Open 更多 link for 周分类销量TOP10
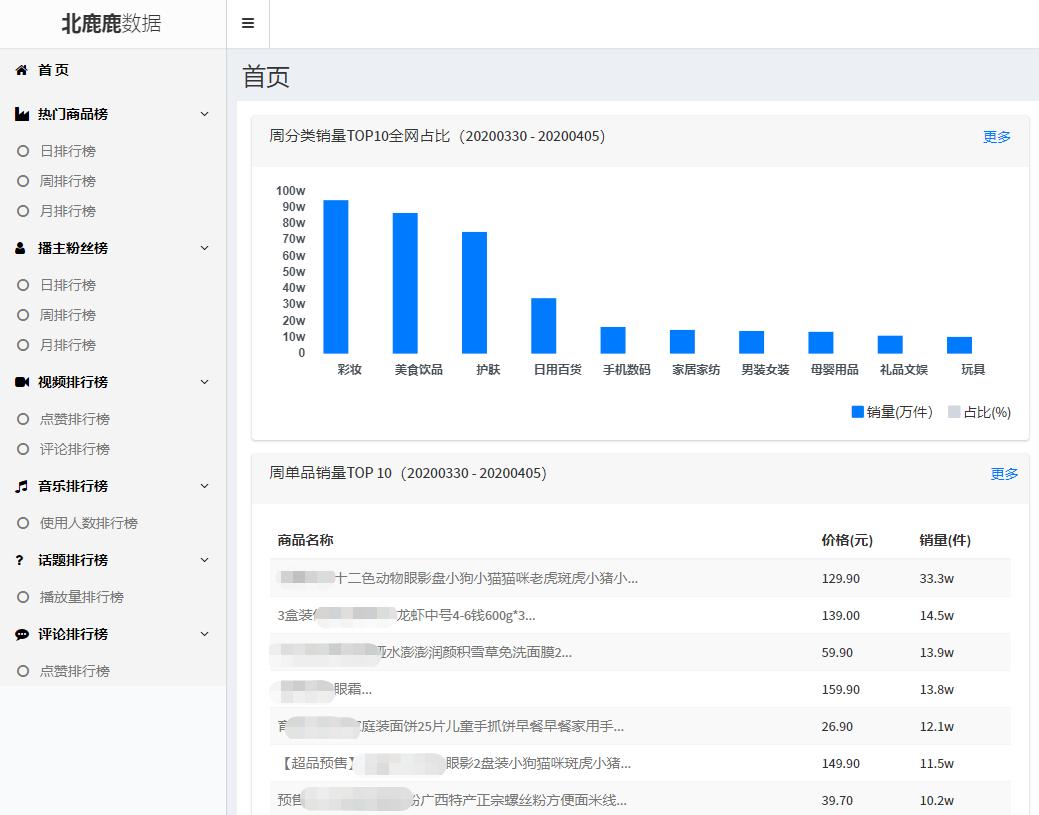Image resolution: width=1039 pixels, height=815 pixels. click(996, 138)
